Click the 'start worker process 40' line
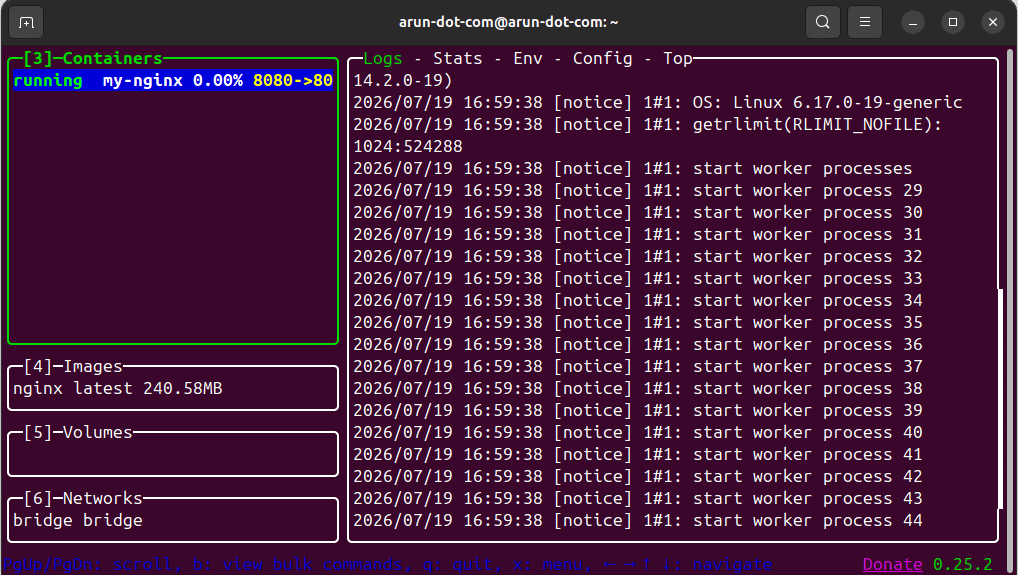This screenshot has height=575, width=1018. click(638, 432)
